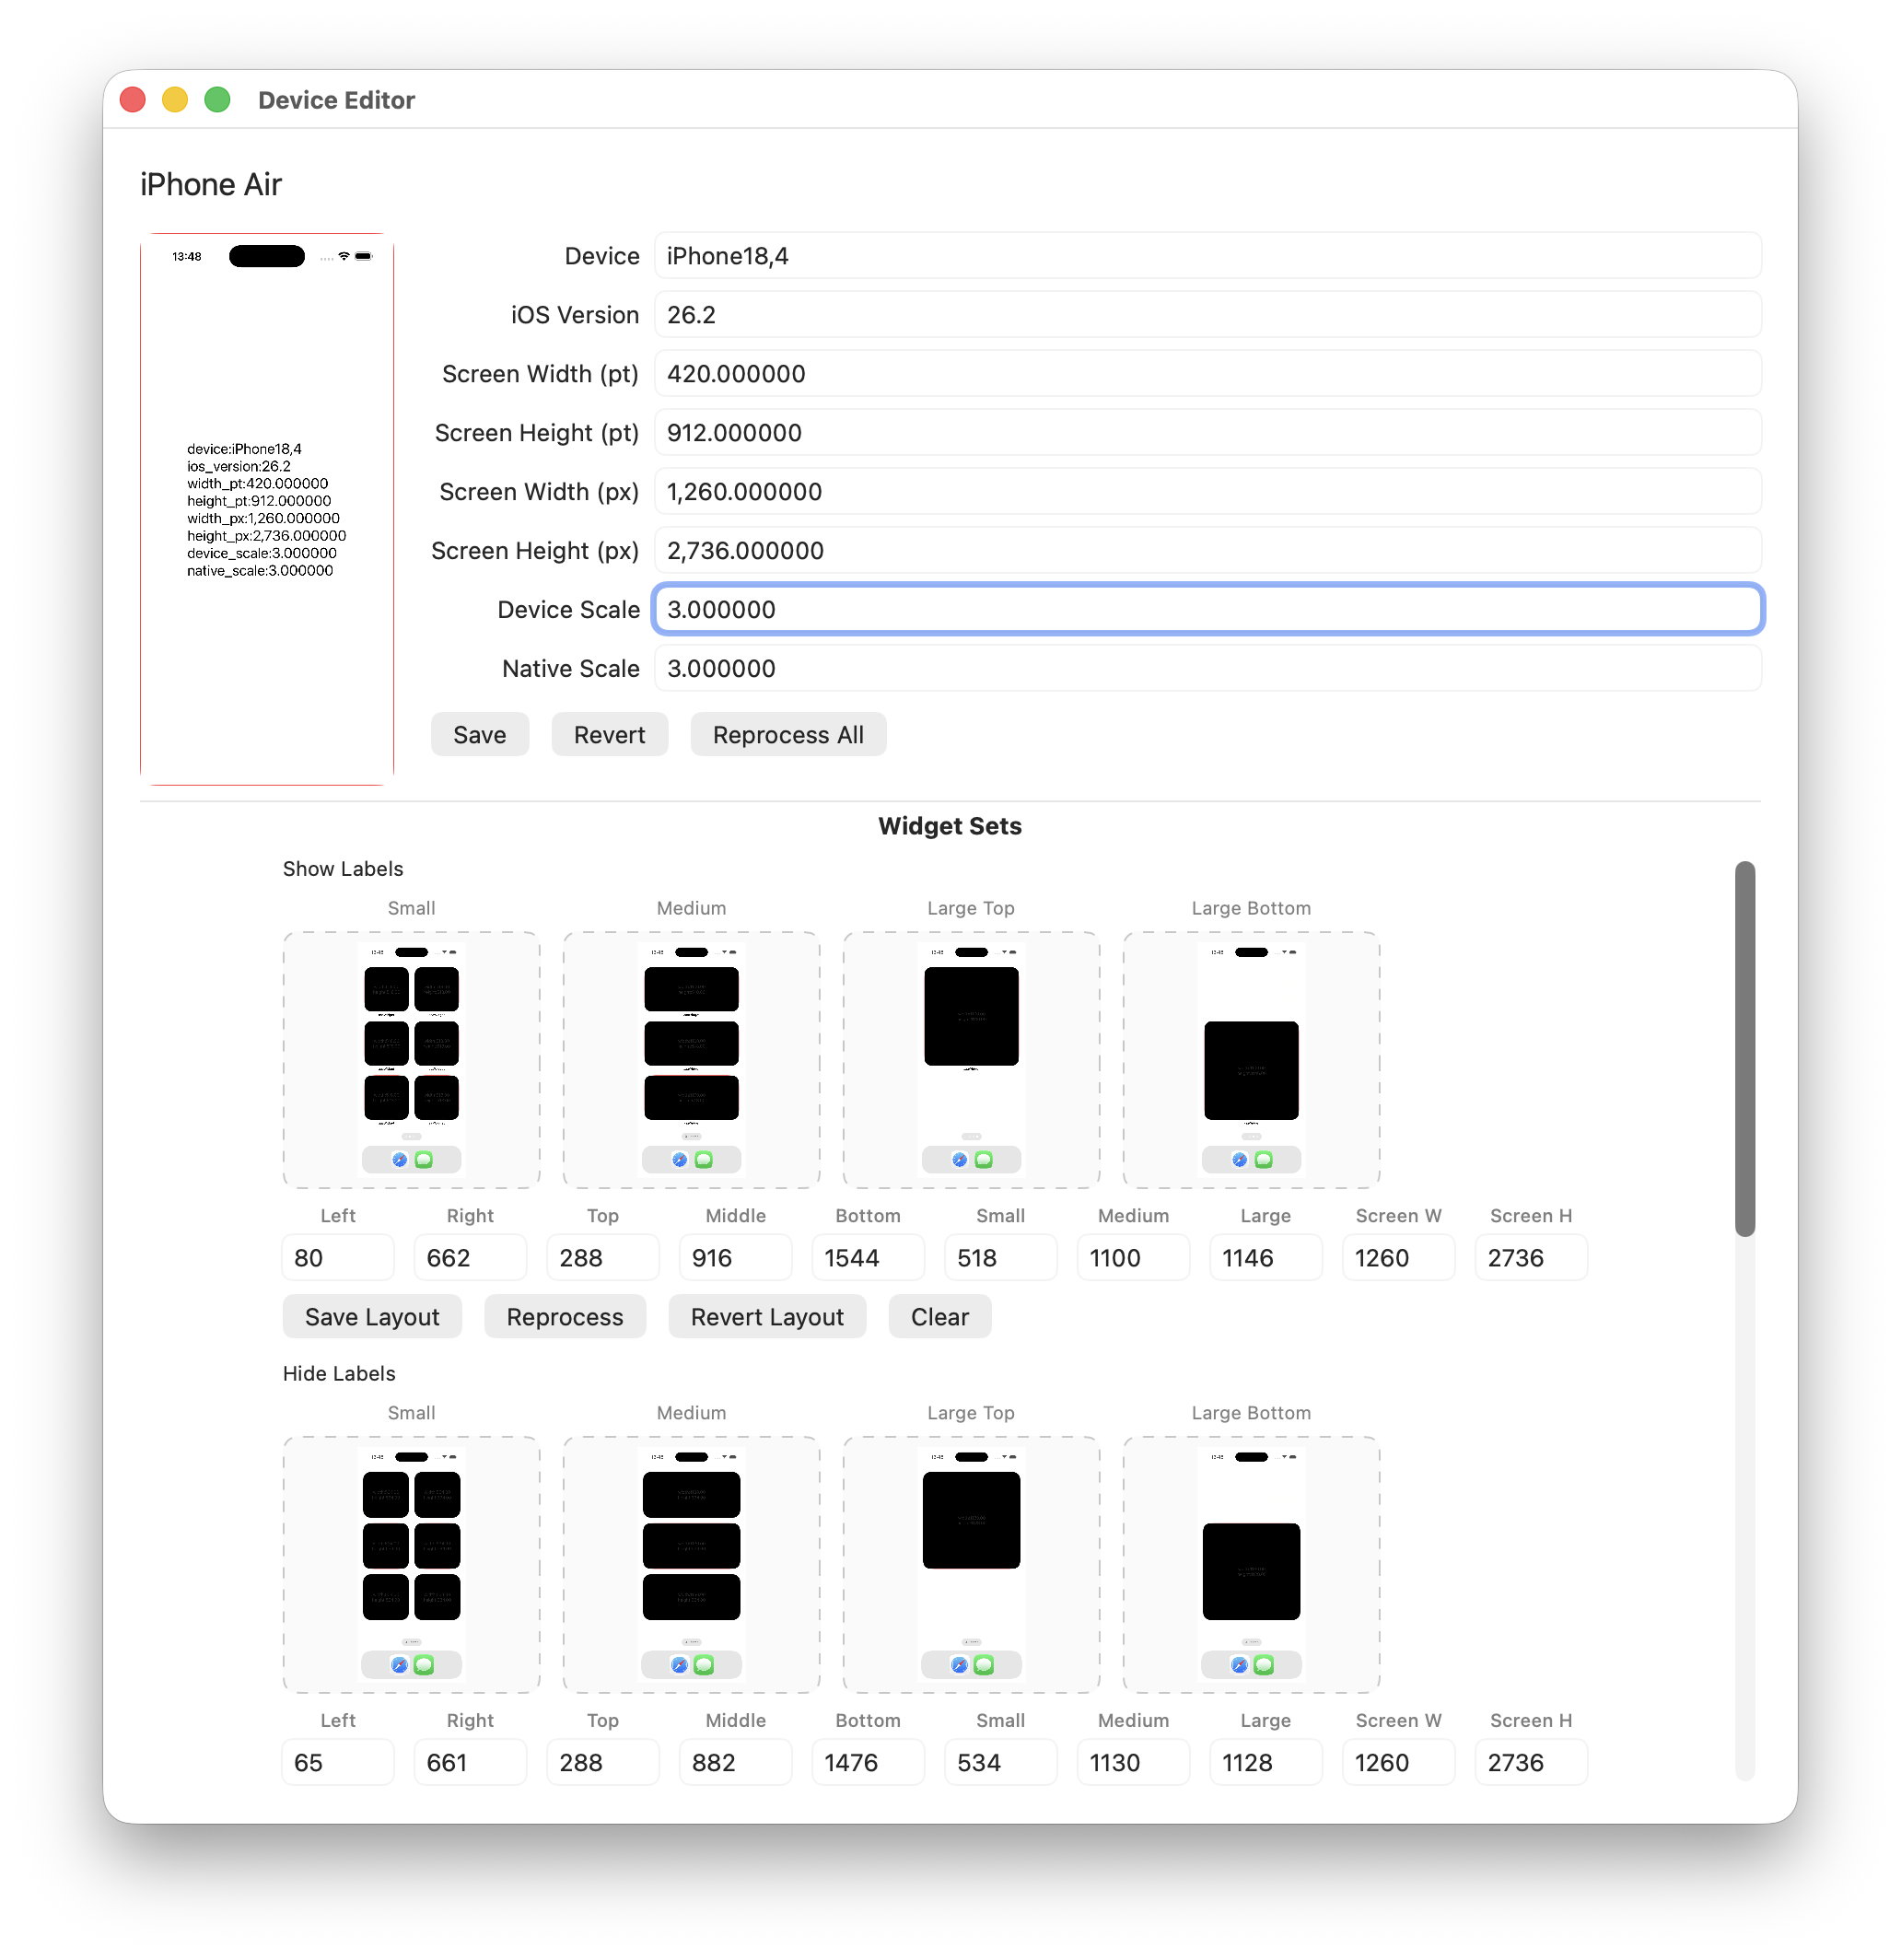The image size is (1901, 1960).
Task: Edit Show Labels Right value 662
Action: (x=470, y=1258)
